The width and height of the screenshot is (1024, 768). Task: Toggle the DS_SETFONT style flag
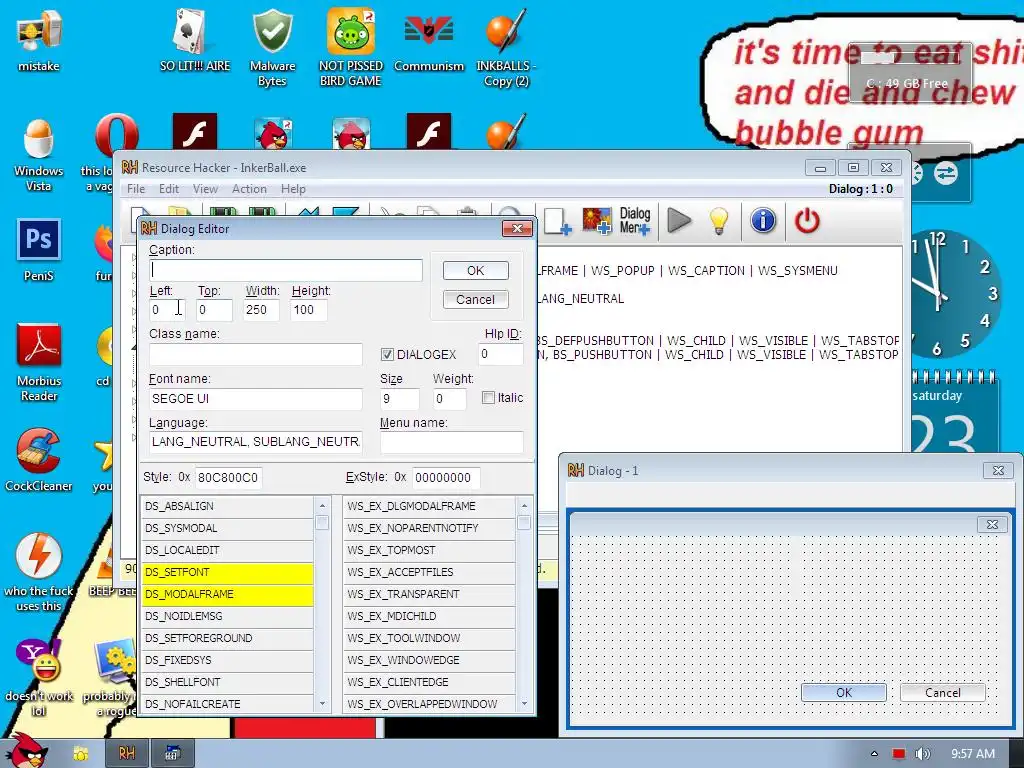tap(227, 572)
